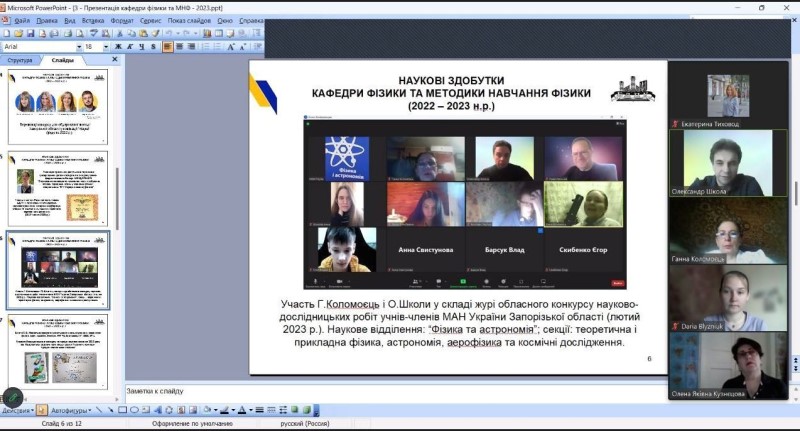800x431 pixels.
Task: Select slide 5 thumbnail with certificate
Action: (x=58, y=188)
